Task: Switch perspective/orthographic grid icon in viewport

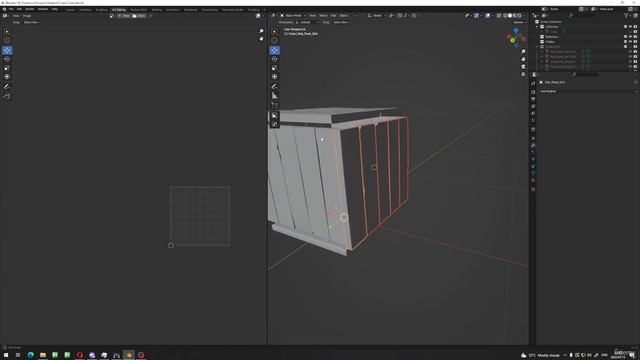Action: (x=523, y=74)
